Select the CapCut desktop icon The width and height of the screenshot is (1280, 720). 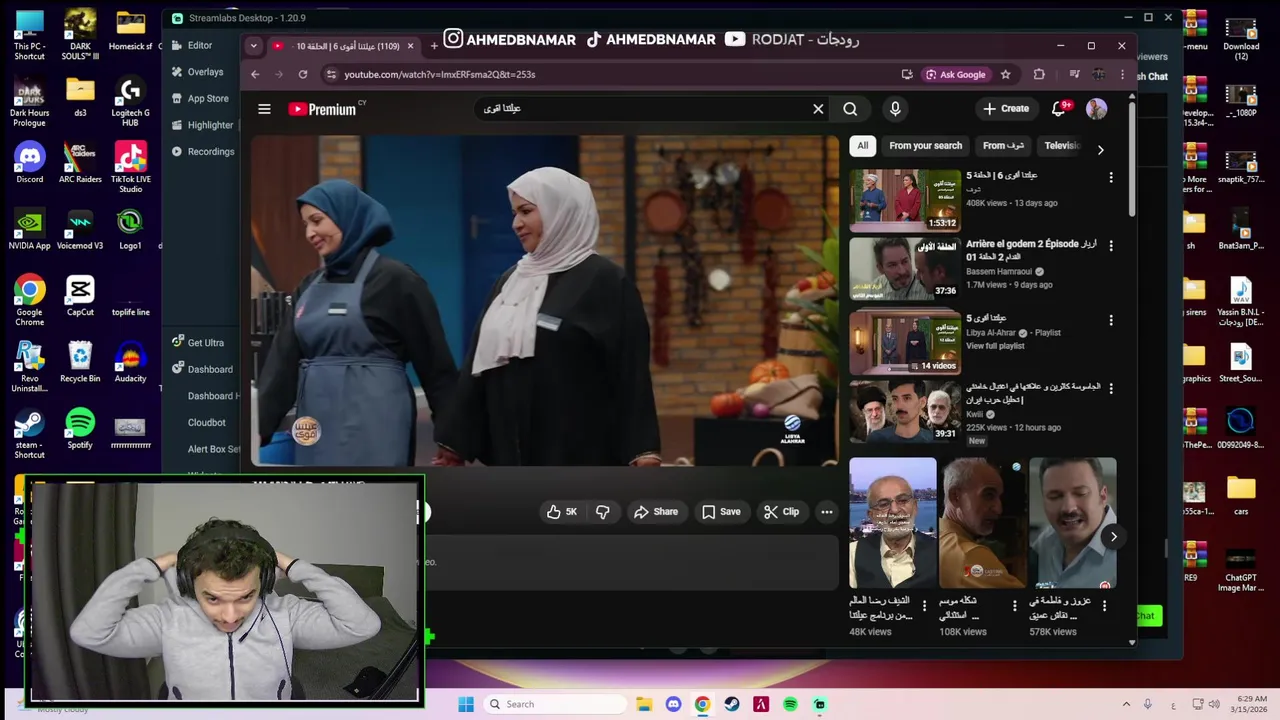pos(80,295)
